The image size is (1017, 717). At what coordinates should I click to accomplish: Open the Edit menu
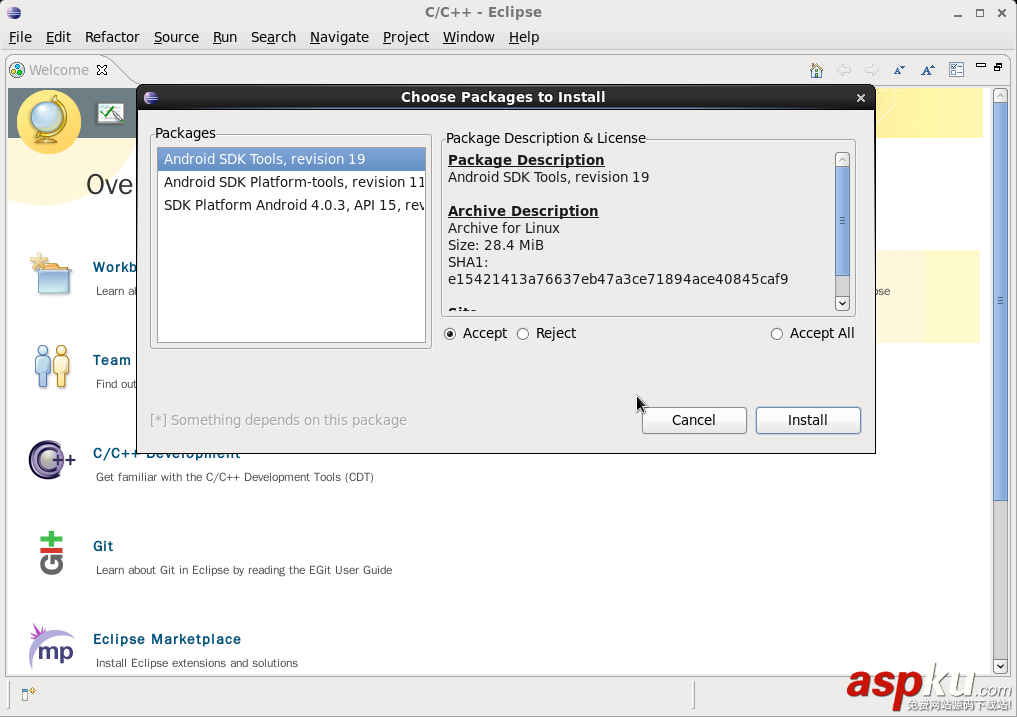[x=58, y=37]
